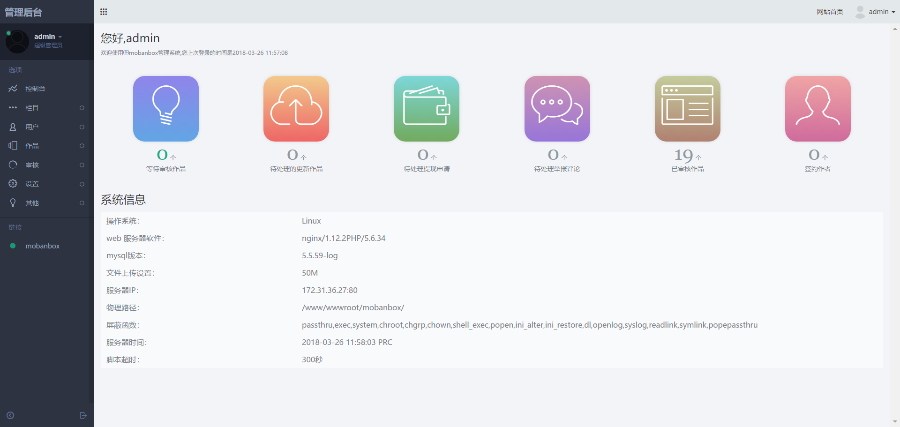Click the 系统信息 section heading
Image resolution: width=900 pixels, height=427 pixels.
pos(123,200)
